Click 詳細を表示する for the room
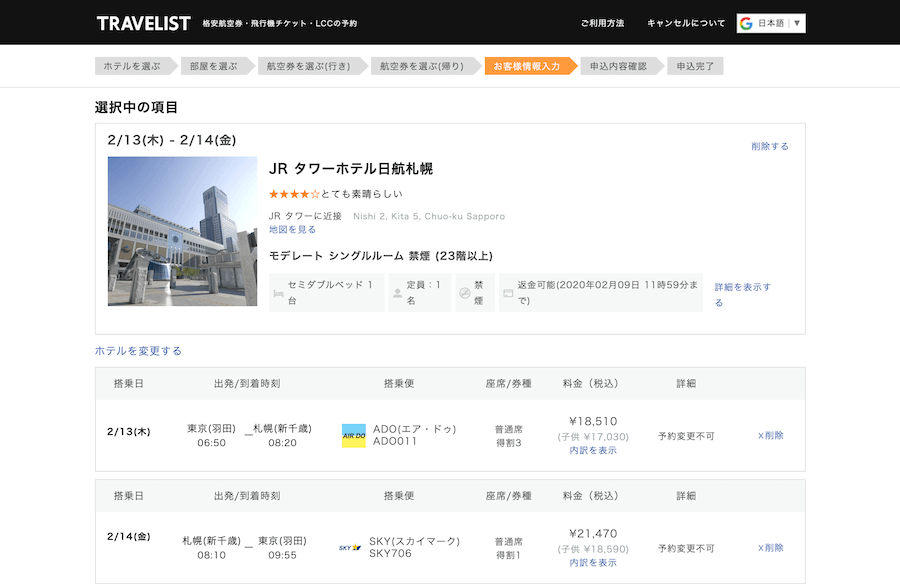Viewport: 900px width, 584px height. pos(743,295)
